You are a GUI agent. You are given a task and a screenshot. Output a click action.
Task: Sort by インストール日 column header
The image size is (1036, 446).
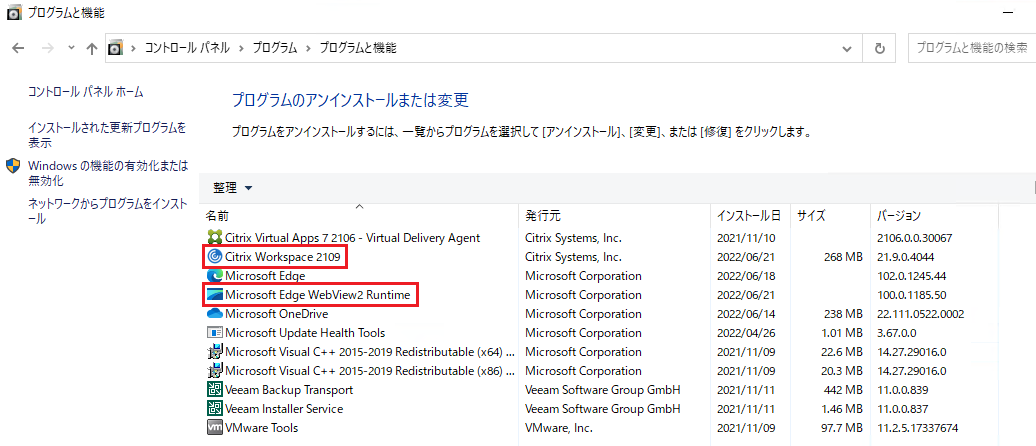click(751, 215)
